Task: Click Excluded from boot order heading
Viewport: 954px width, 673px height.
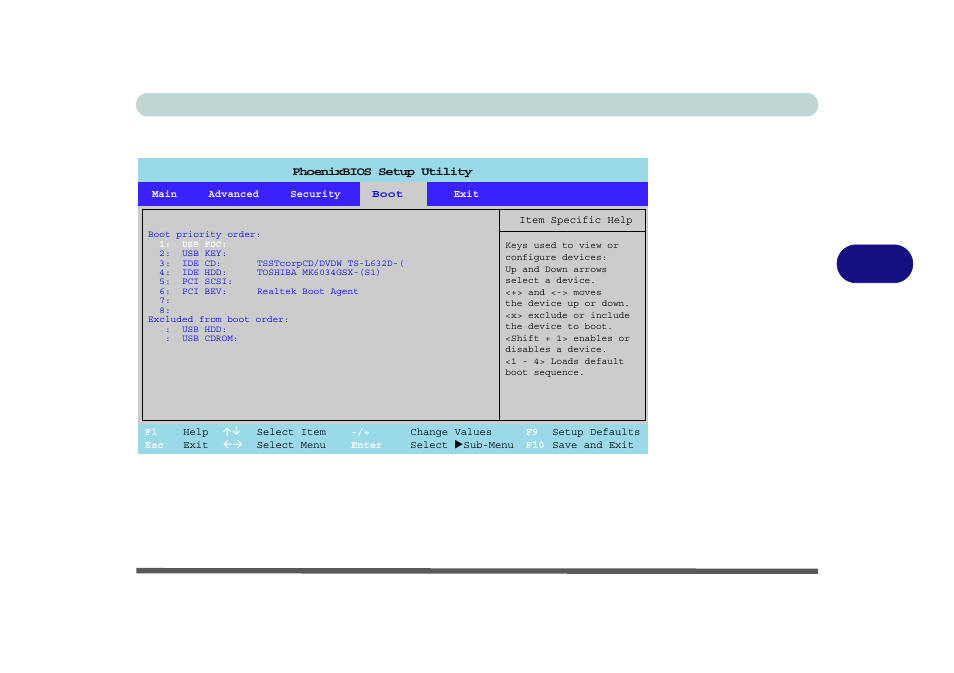Action: [x=218, y=319]
